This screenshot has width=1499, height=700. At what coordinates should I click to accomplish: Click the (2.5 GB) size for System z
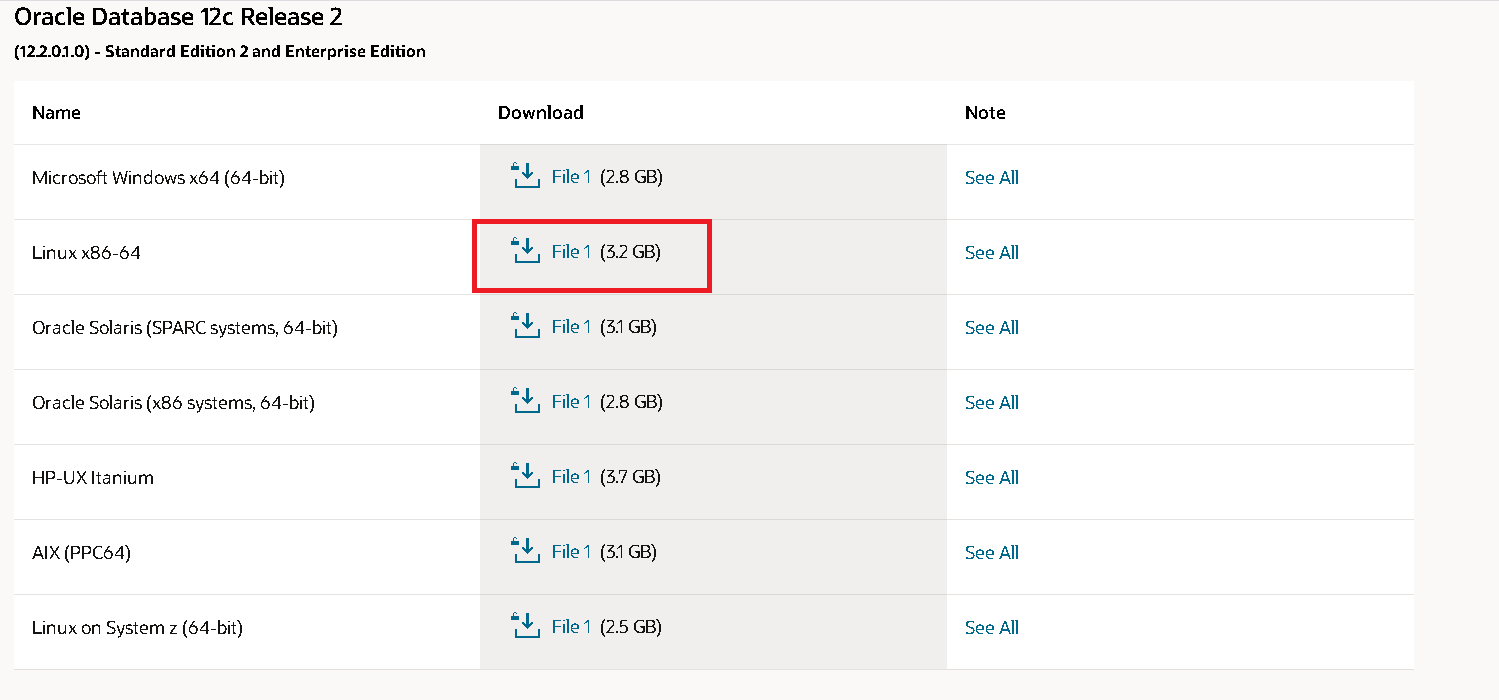tap(631, 627)
